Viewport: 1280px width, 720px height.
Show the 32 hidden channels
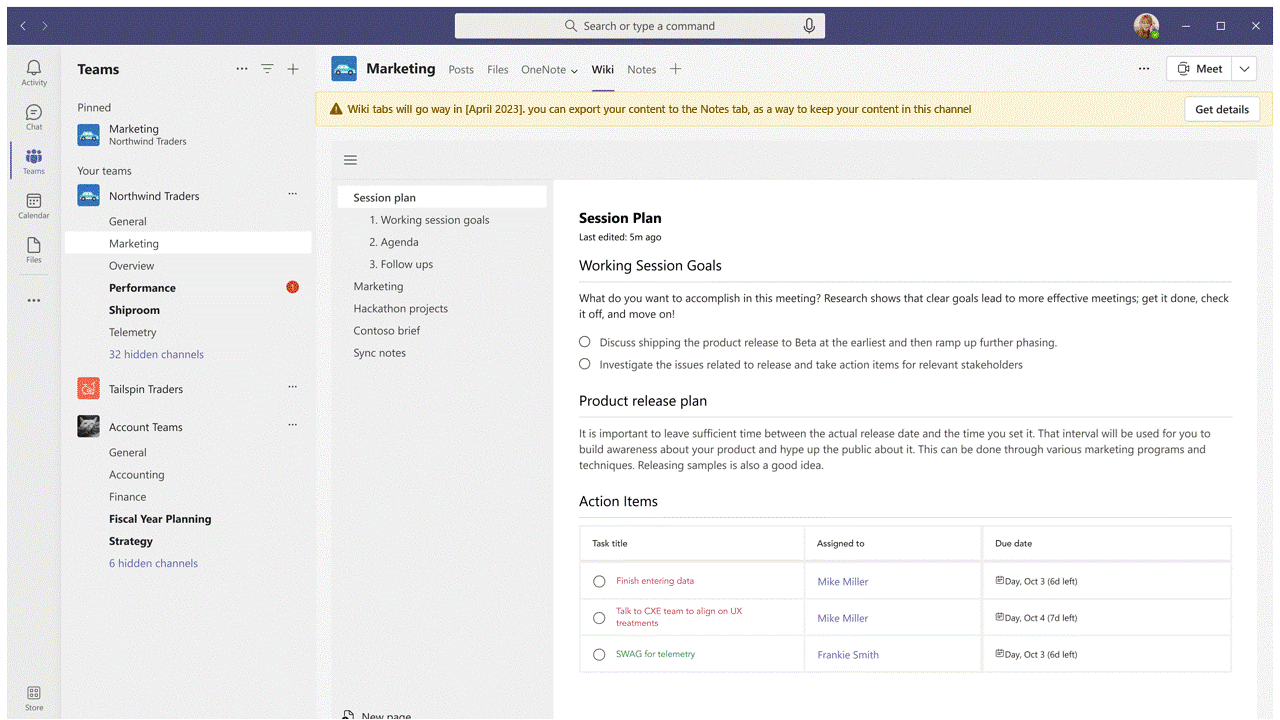pos(156,354)
